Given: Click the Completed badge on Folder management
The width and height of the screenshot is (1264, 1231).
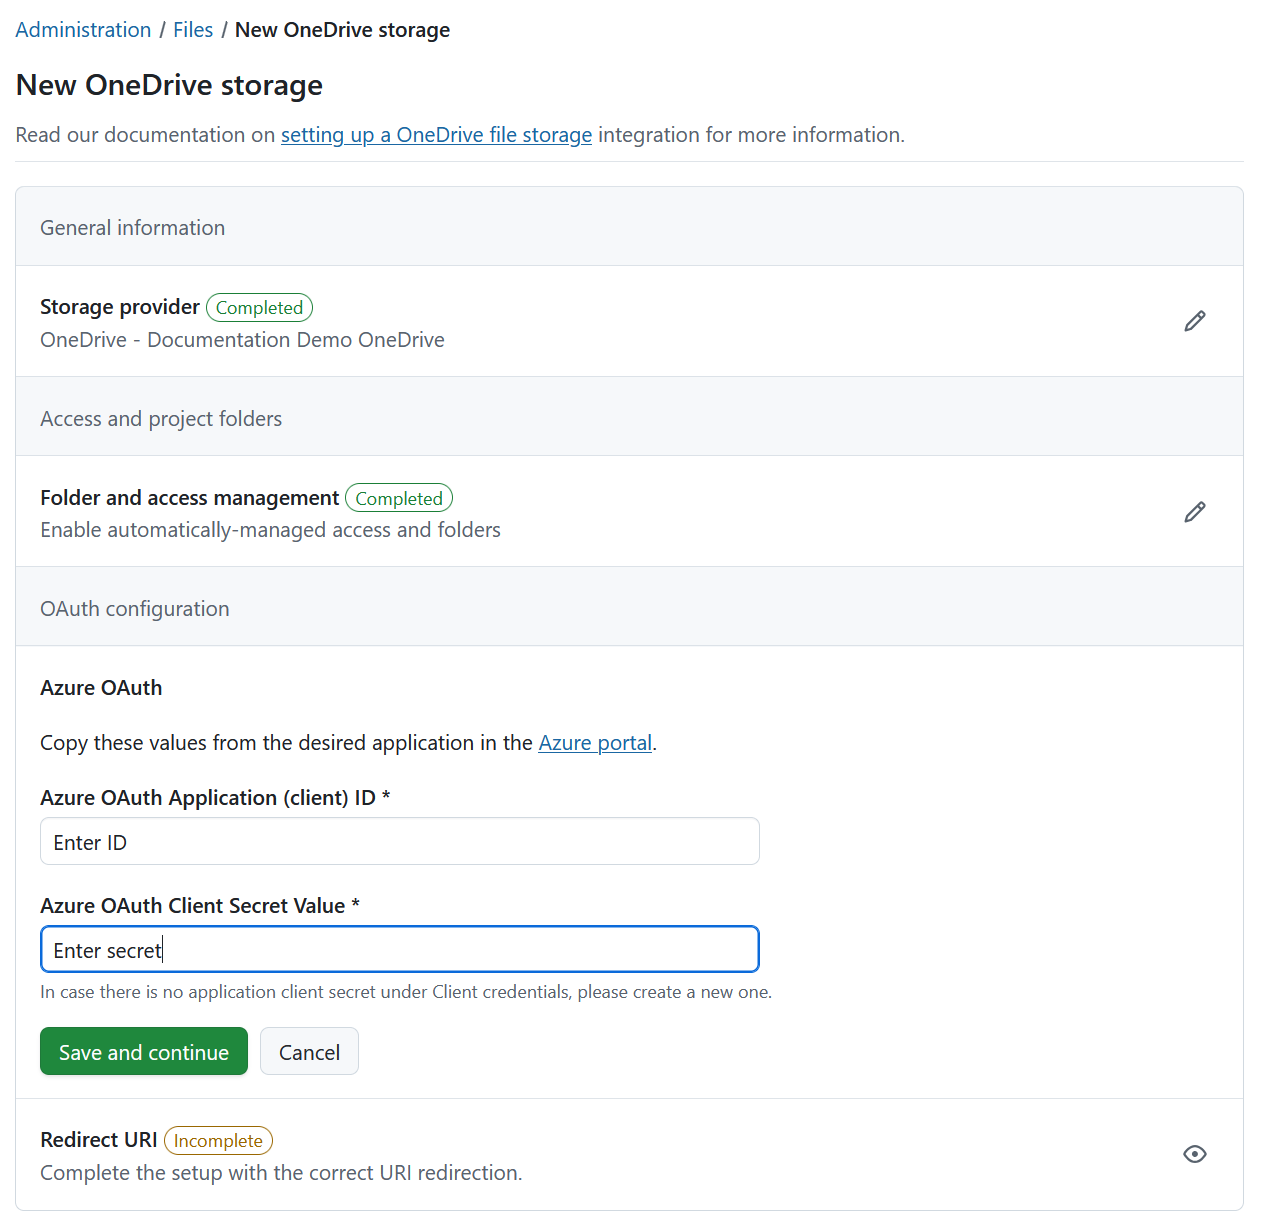Looking at the screenshot, I should coord(398,497).
